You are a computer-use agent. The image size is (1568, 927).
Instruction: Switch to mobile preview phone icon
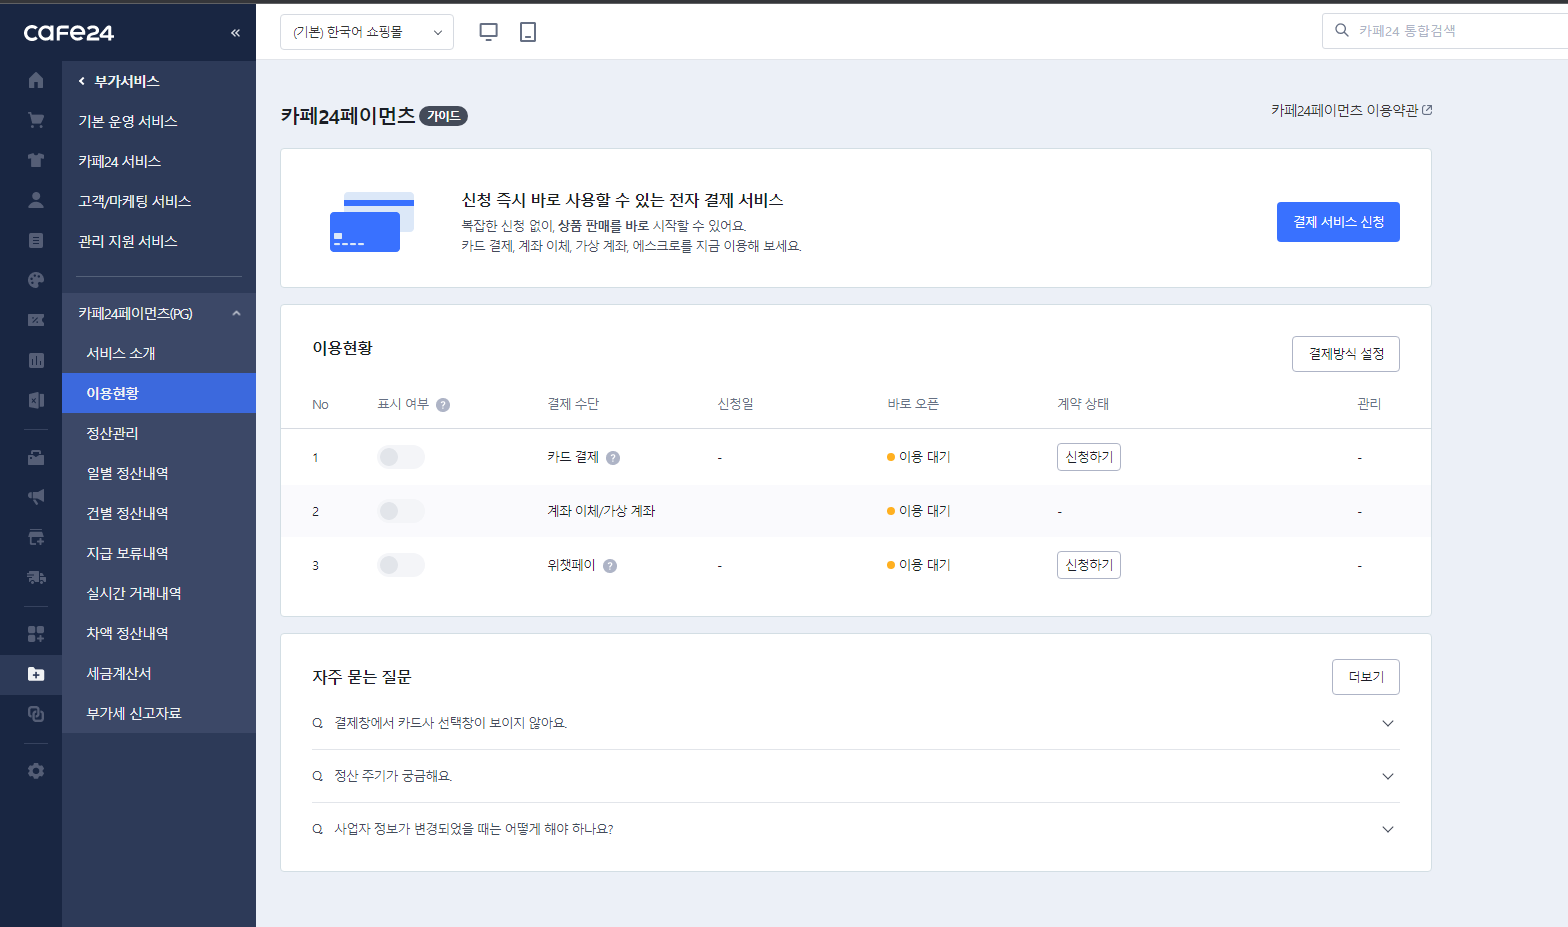tap(528, 32)
